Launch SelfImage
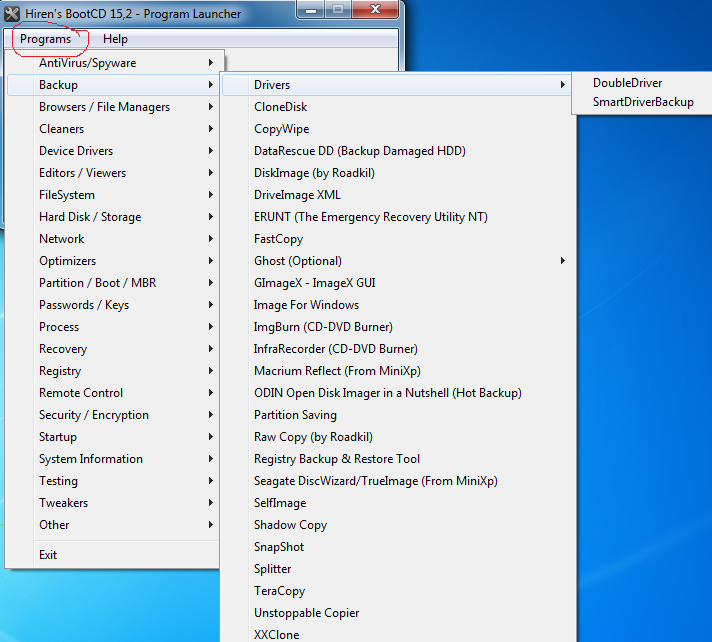This screenshot has height=642, width=712. (x=397, y=503)
